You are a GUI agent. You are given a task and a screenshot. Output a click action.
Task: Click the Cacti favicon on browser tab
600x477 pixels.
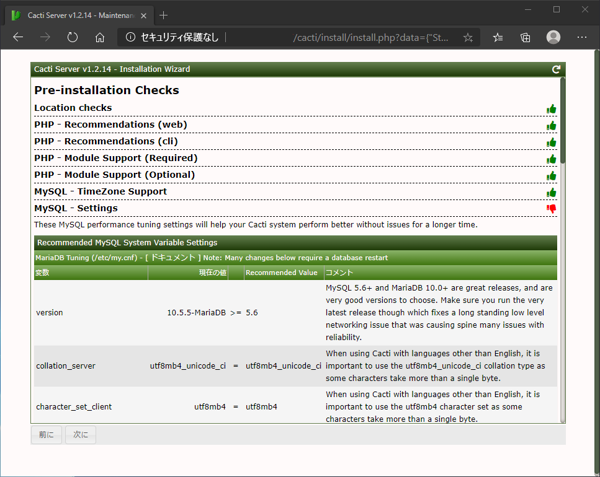point(16,15)
